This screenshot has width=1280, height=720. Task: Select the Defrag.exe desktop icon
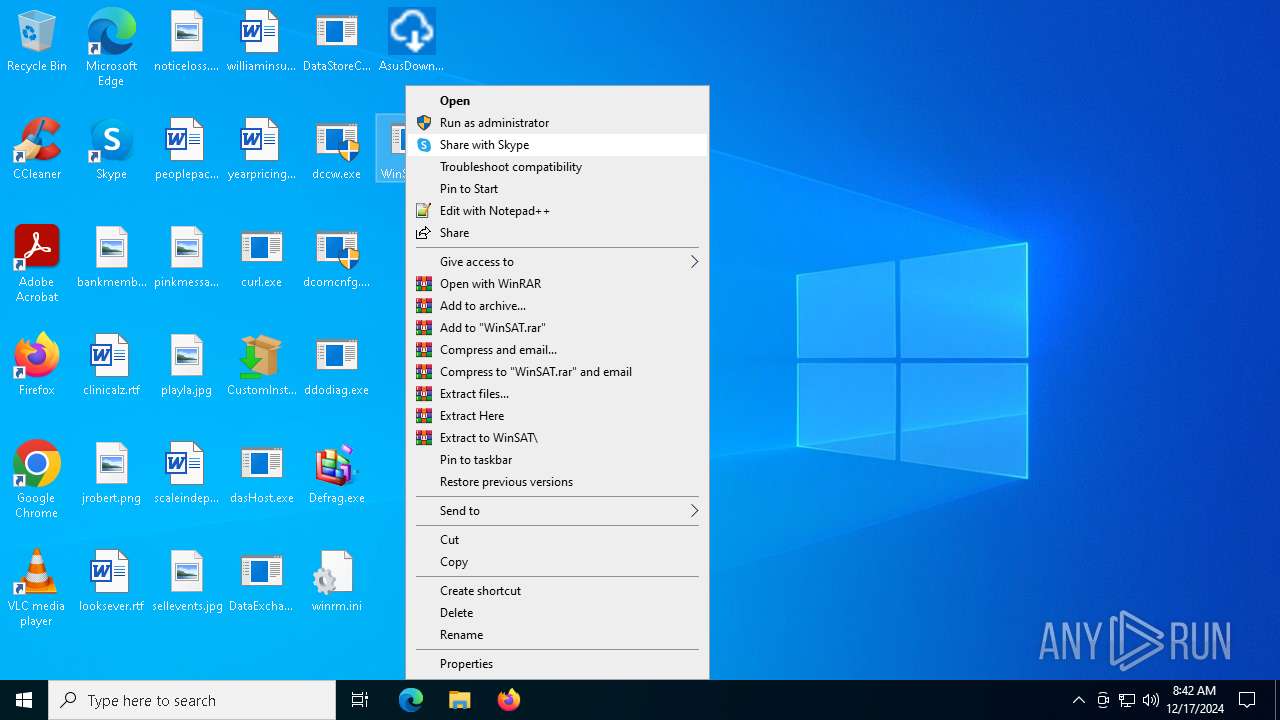tap(336, 473)
